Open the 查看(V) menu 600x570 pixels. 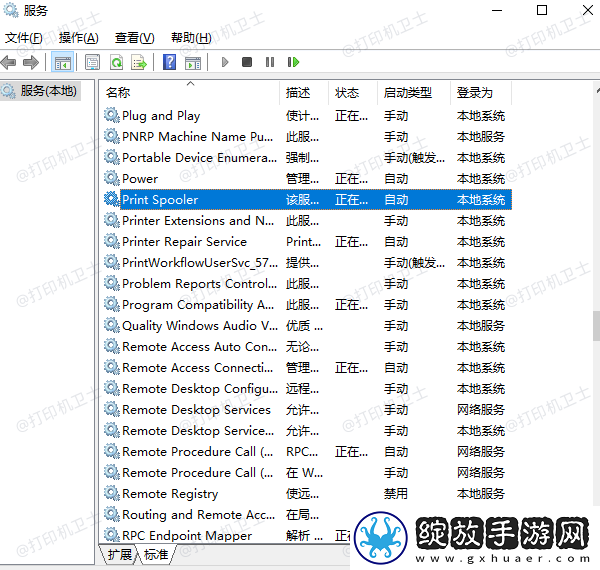point(134,38)
